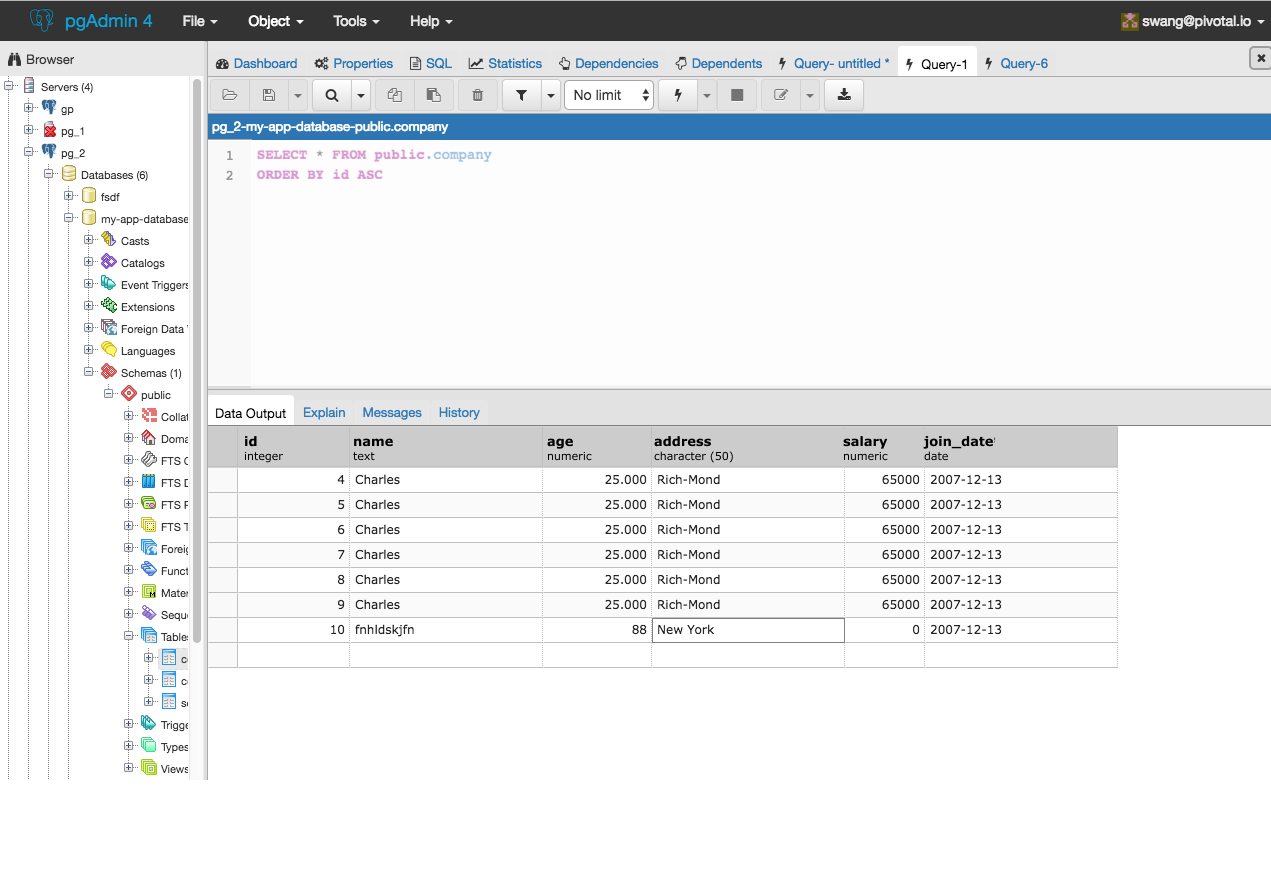Open the filter options dropdown arrow

pyautogui.click(x=551, y=95)
